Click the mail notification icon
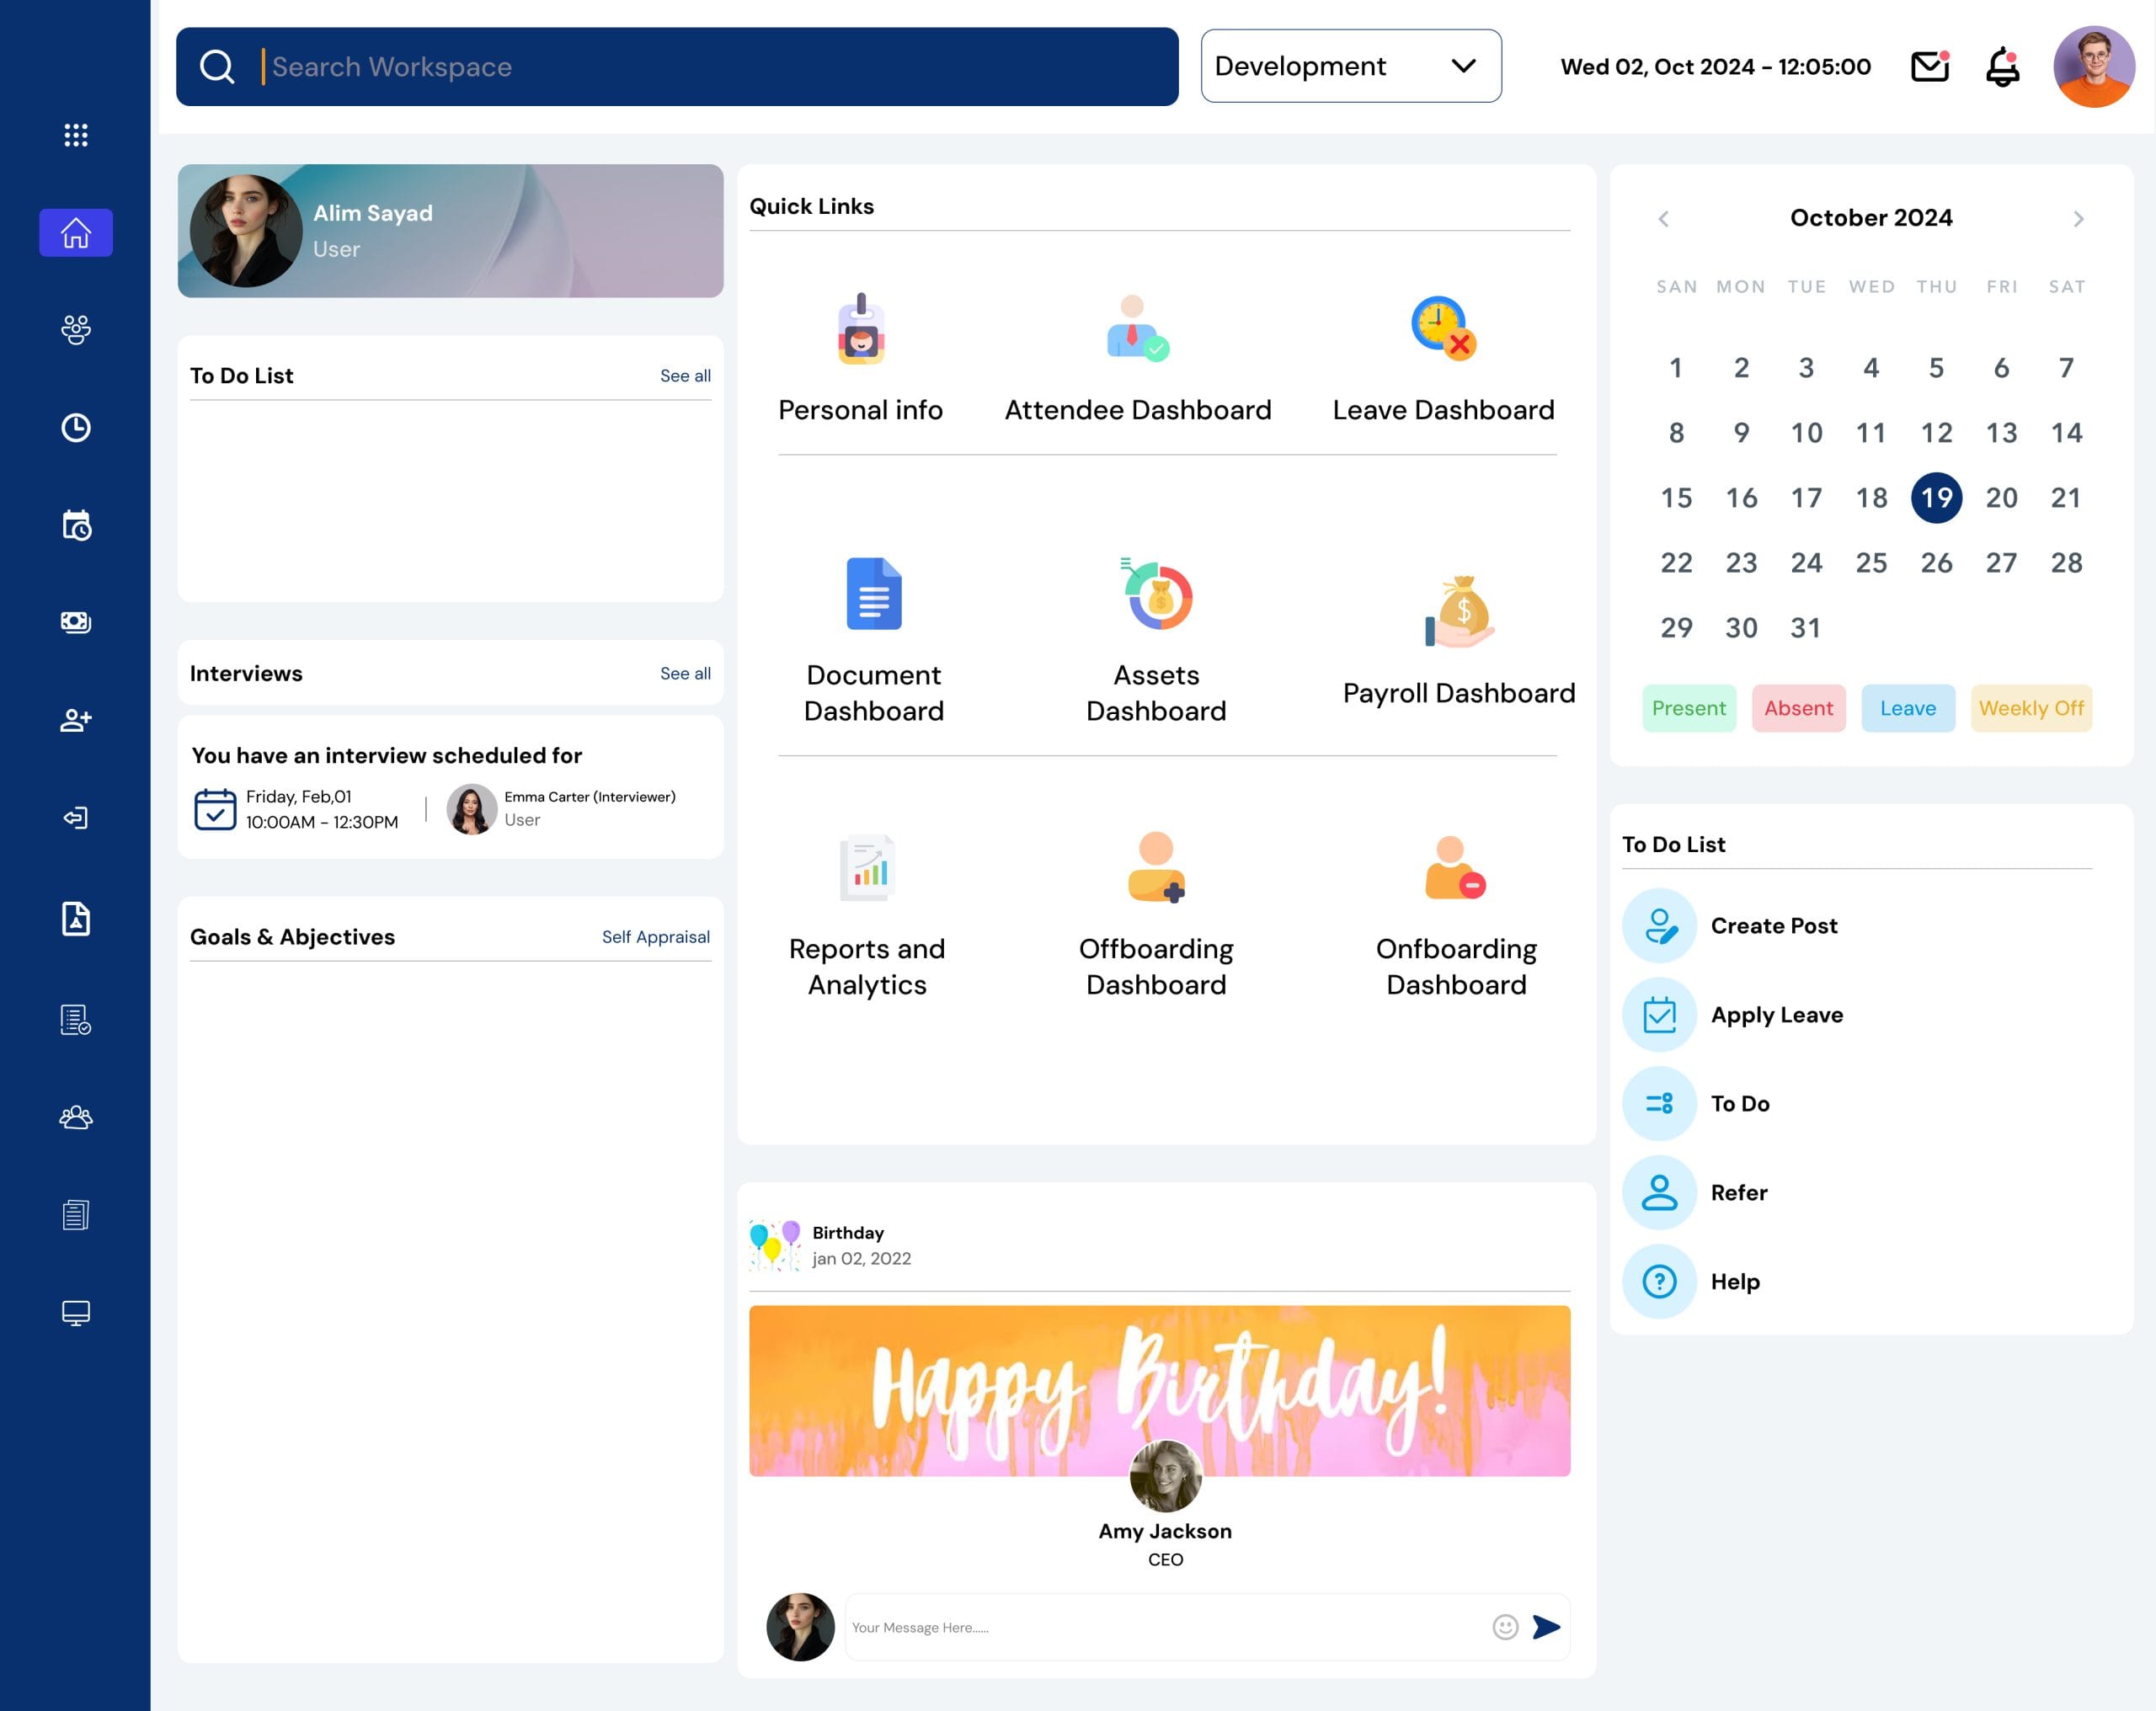Image resolution: width=2156 pixels, height=1711 pixels. (1929, 67)
